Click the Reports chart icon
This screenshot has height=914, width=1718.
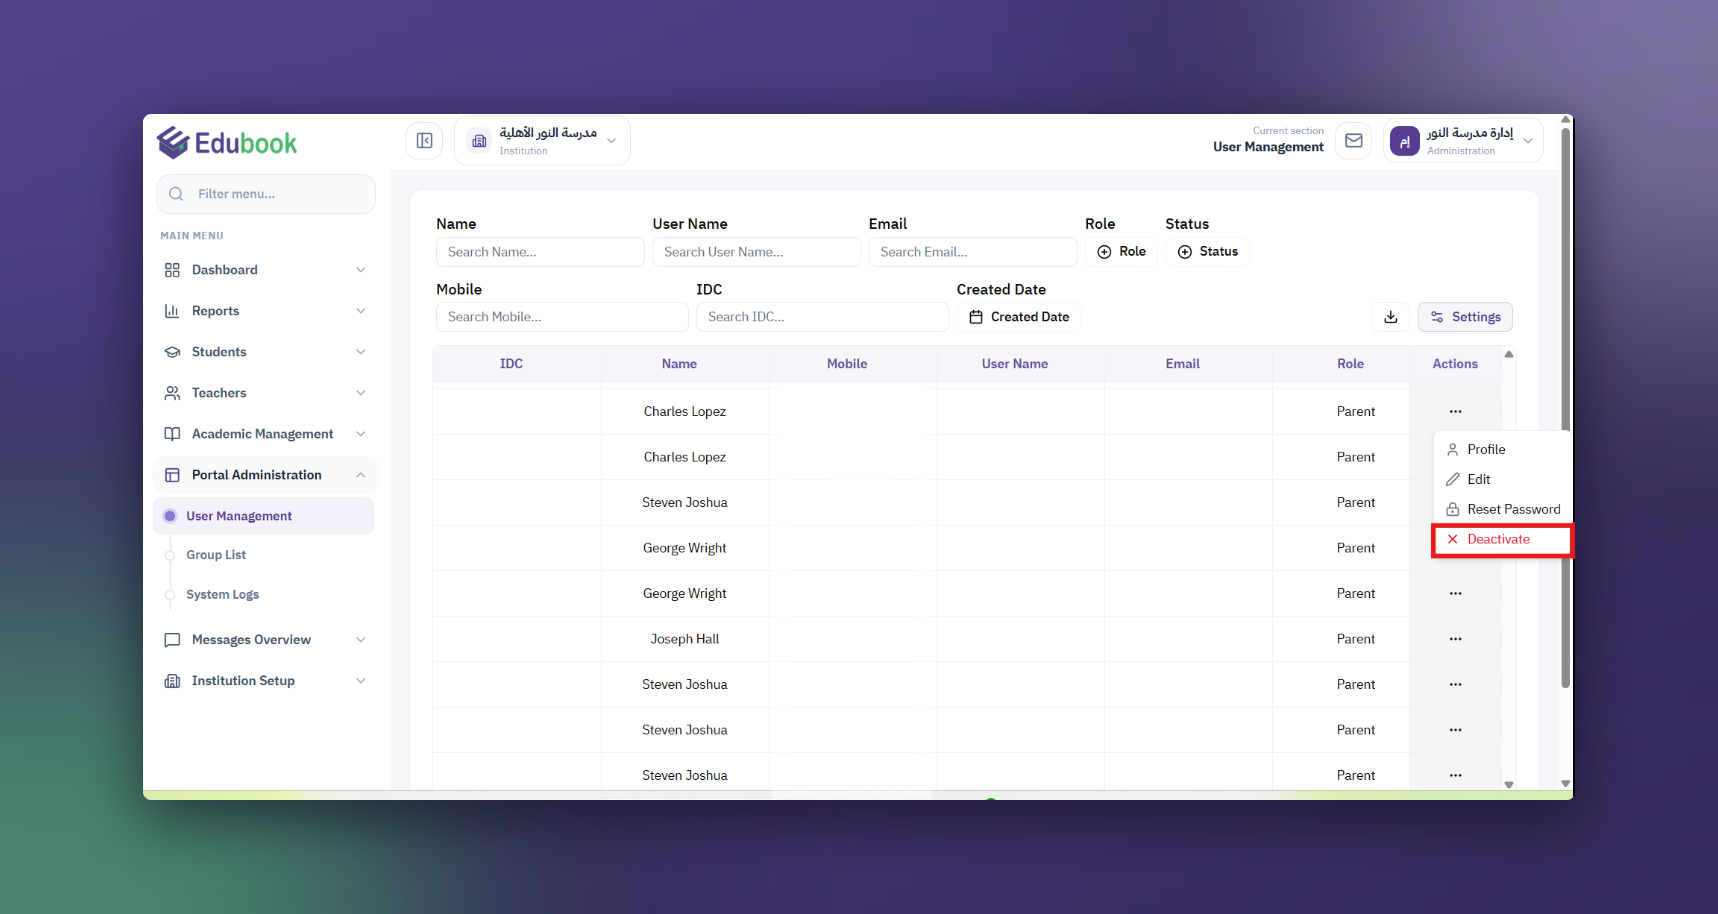[x=172, y=311]
